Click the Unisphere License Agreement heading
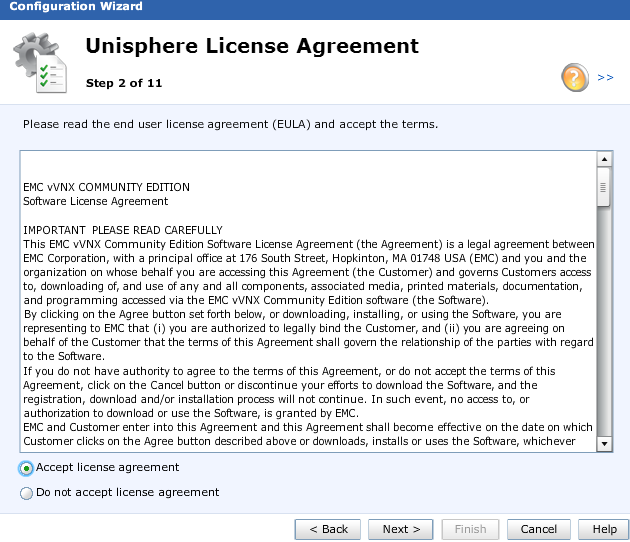630x542 pixels. tap(252, 46)
